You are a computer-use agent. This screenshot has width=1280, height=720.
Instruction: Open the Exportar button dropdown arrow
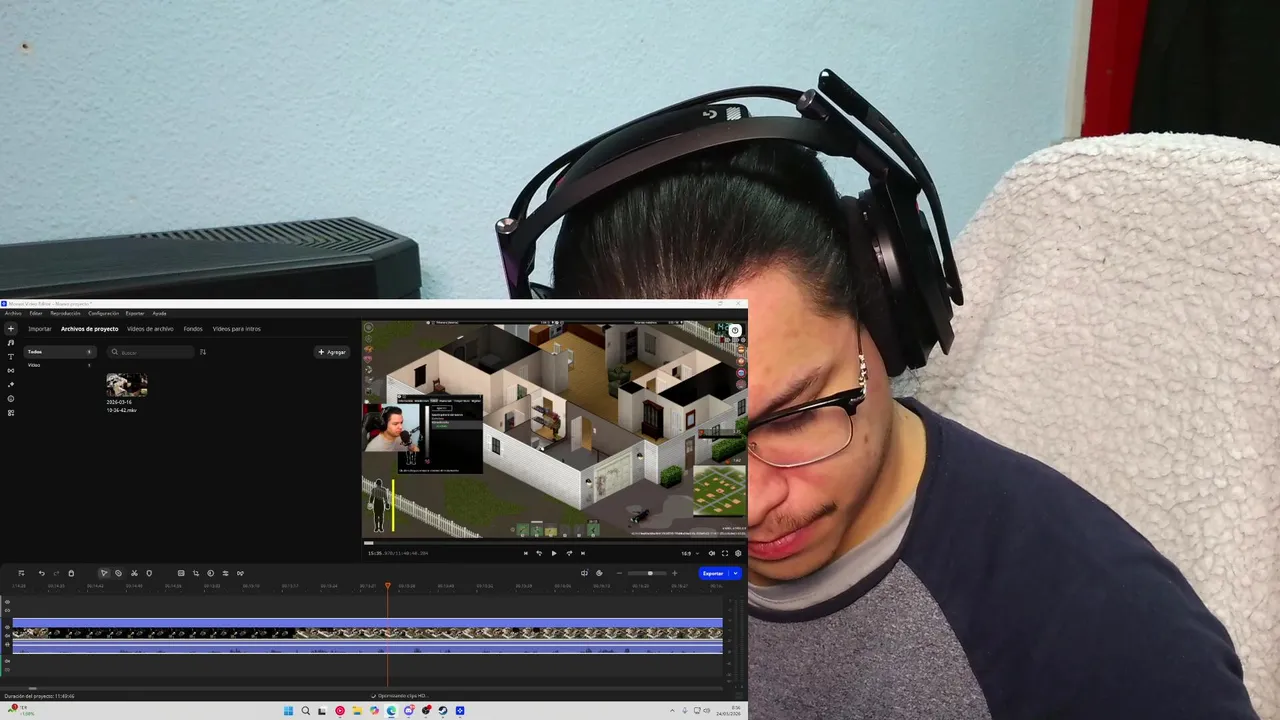pyautogui.click(x=735, y=573)
